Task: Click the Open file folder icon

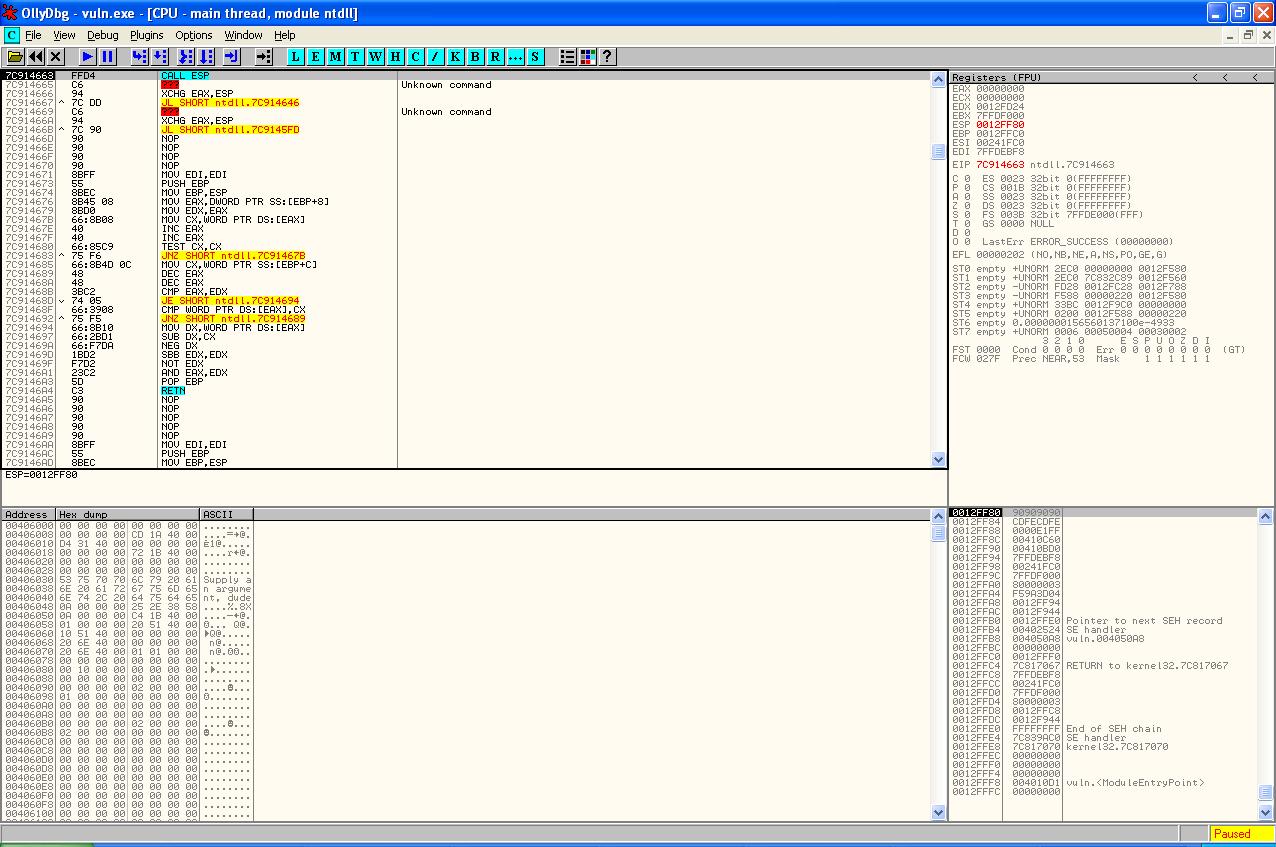Action: (x=15, y=57)
